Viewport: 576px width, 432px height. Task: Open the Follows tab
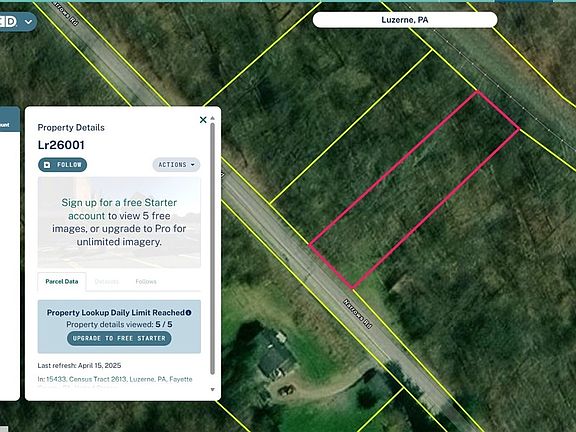pos(146,282)
